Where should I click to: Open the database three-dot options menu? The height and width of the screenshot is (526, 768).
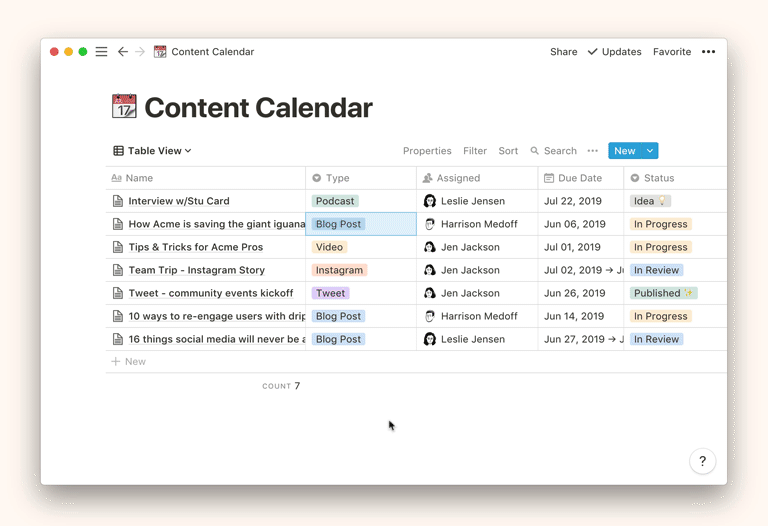point(593,151)
